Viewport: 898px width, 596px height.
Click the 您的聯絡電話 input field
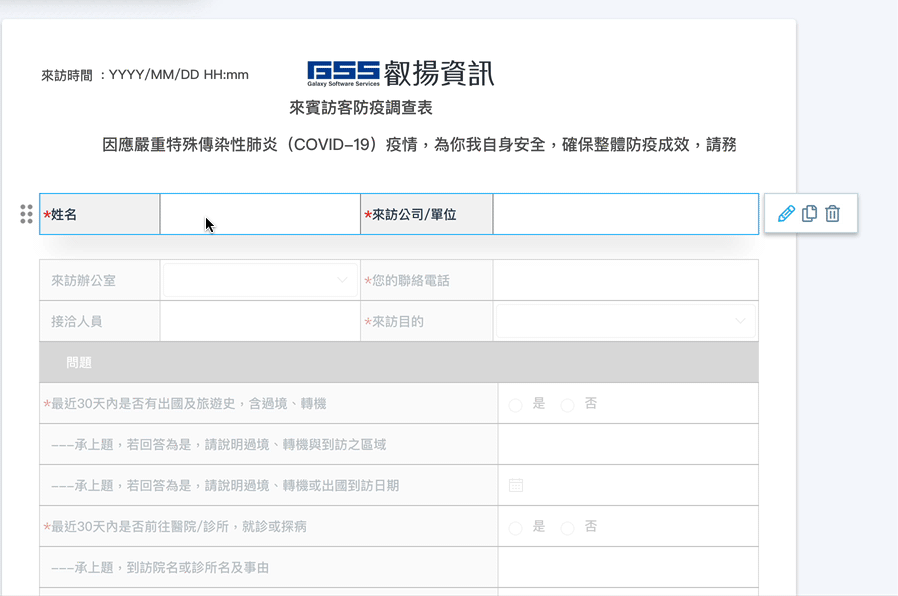625,281
